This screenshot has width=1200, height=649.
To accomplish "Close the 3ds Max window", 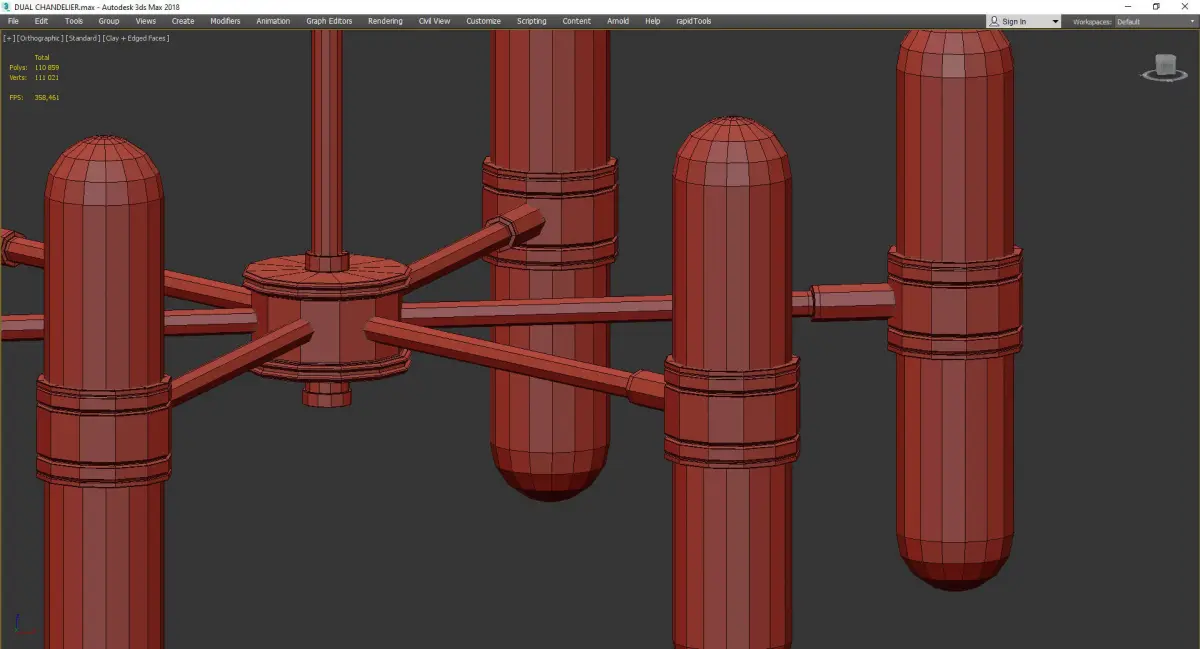I will pyautogui.click(x=1184, y=6).
